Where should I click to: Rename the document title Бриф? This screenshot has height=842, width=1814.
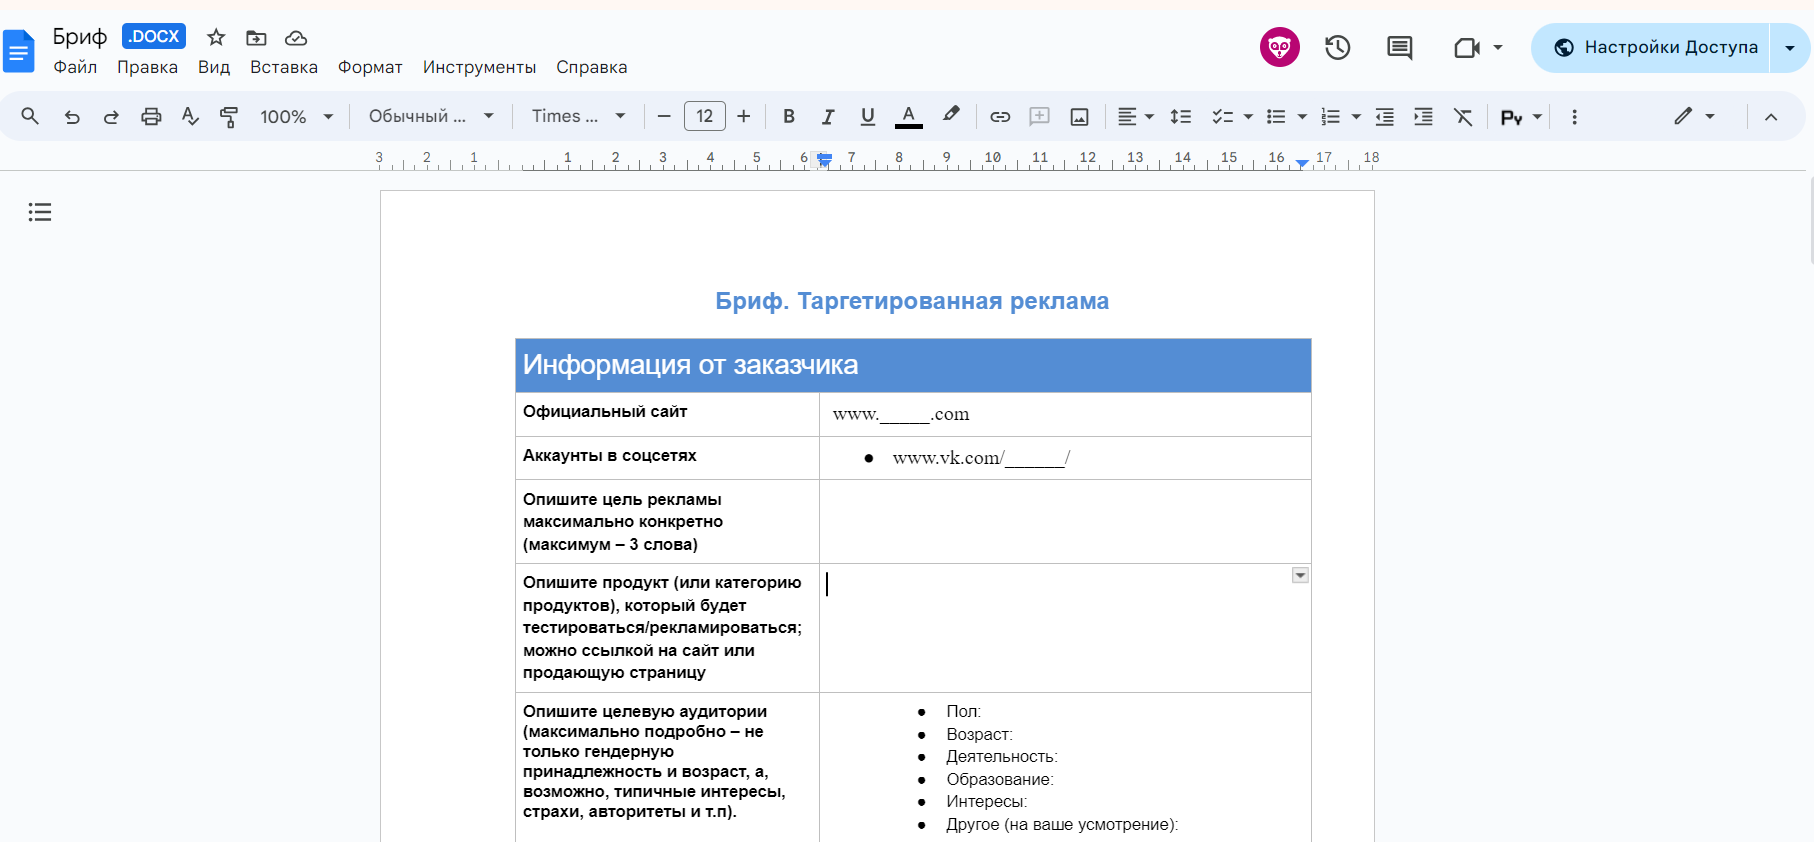click(x=80, y=37)
